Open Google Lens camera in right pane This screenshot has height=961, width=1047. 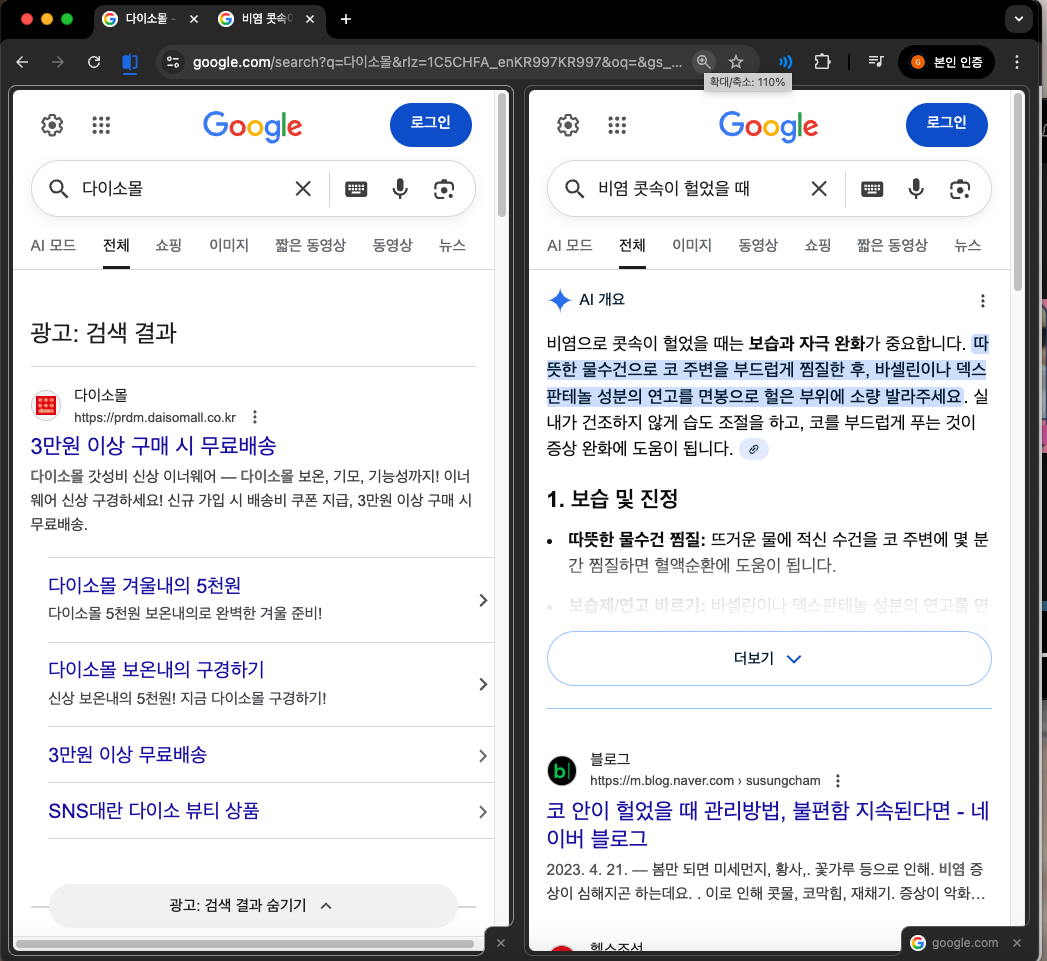coord(960,189)
